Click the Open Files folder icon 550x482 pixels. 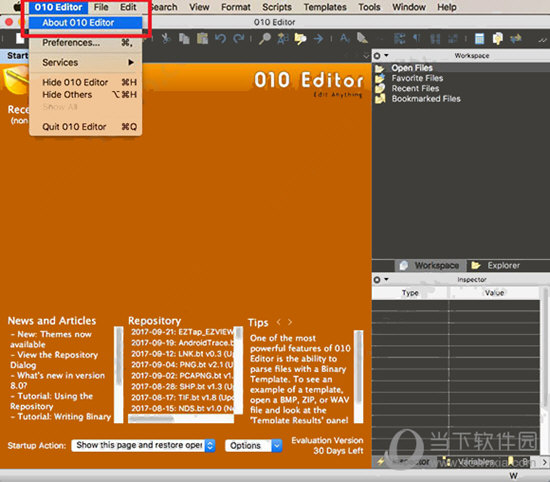pyautogui.click(x=379, y=68)
